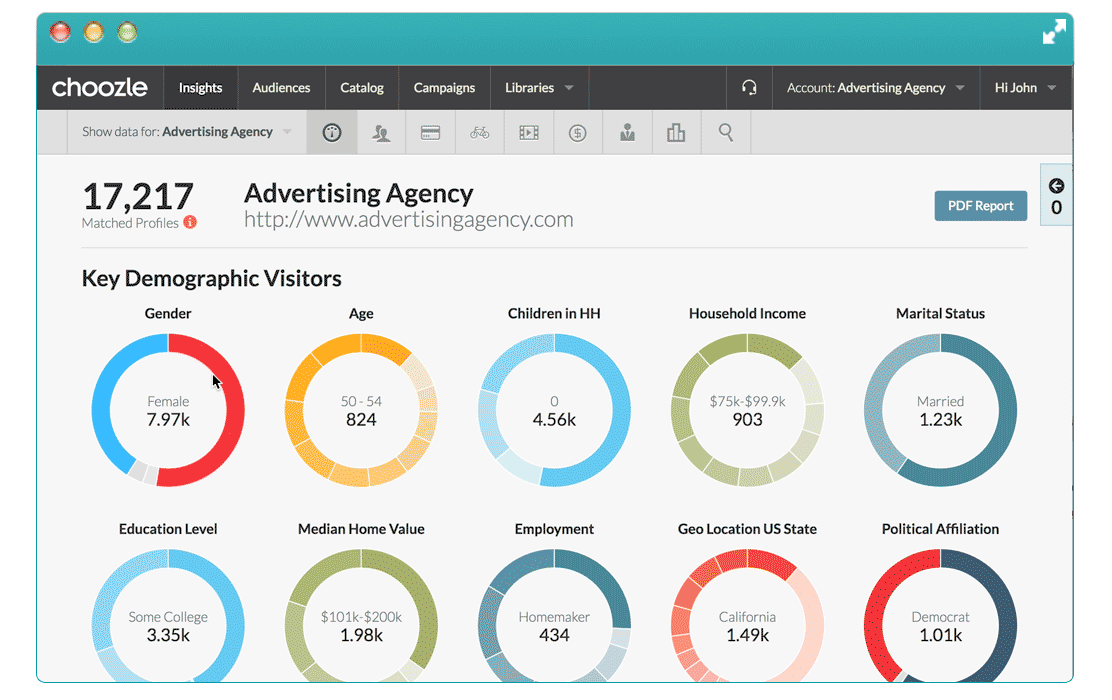This screenshot has width=1112, height=700.
Task: Select the Political Affiliation donut chart
Action: tap(940, 616)
